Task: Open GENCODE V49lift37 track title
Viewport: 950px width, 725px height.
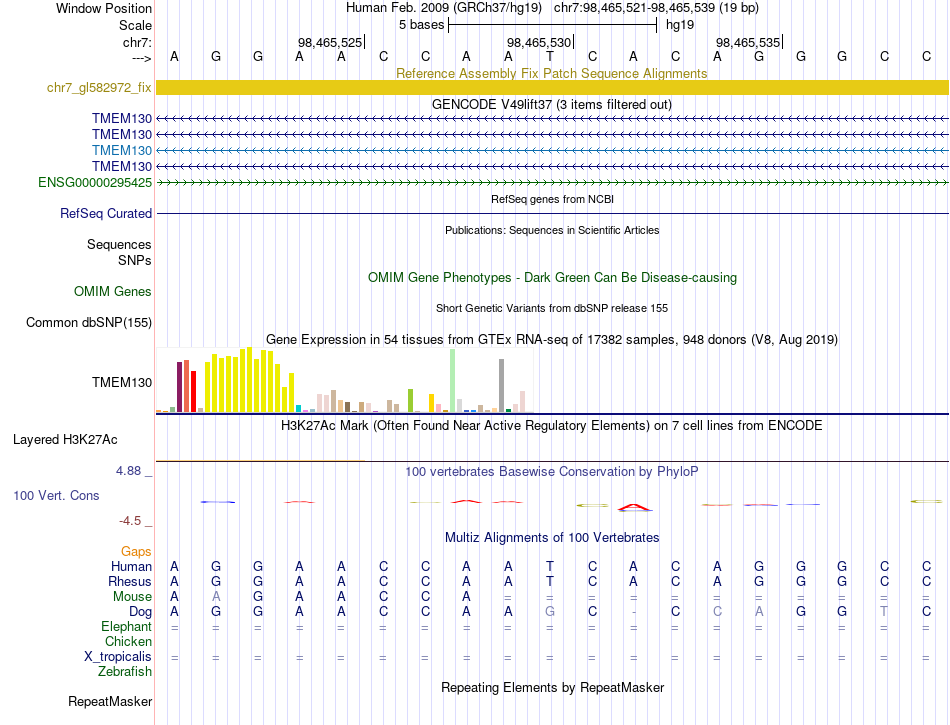Action: 552,104
